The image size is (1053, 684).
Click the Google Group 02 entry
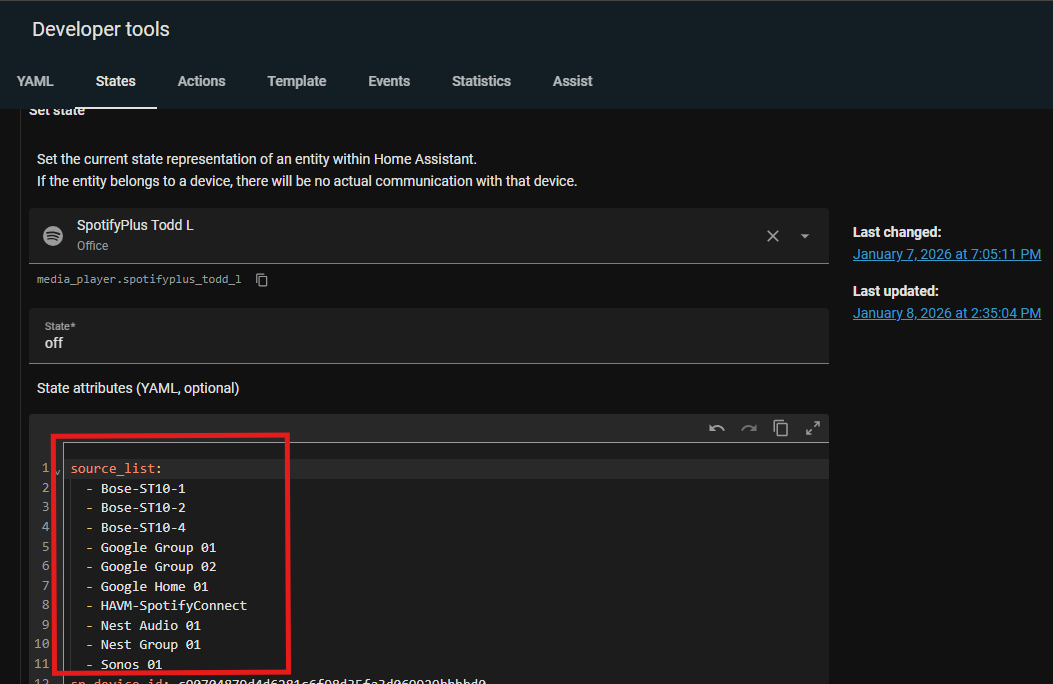158,567
